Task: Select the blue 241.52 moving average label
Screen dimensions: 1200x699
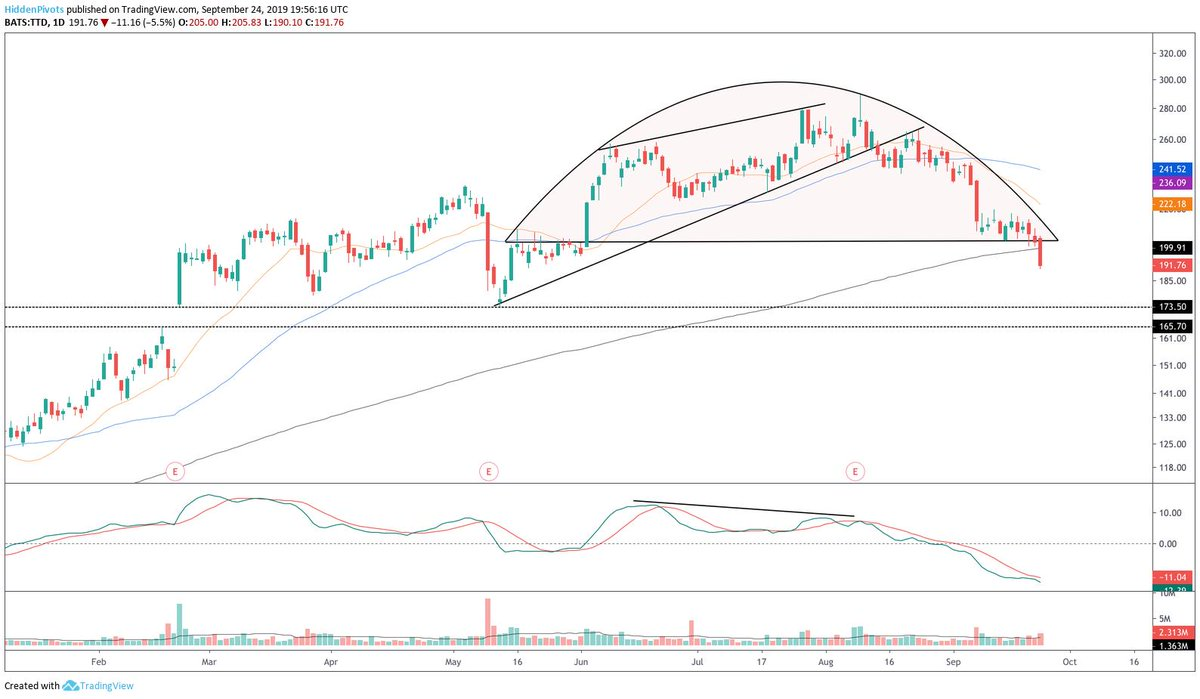Action: (x=1169, y=169)
